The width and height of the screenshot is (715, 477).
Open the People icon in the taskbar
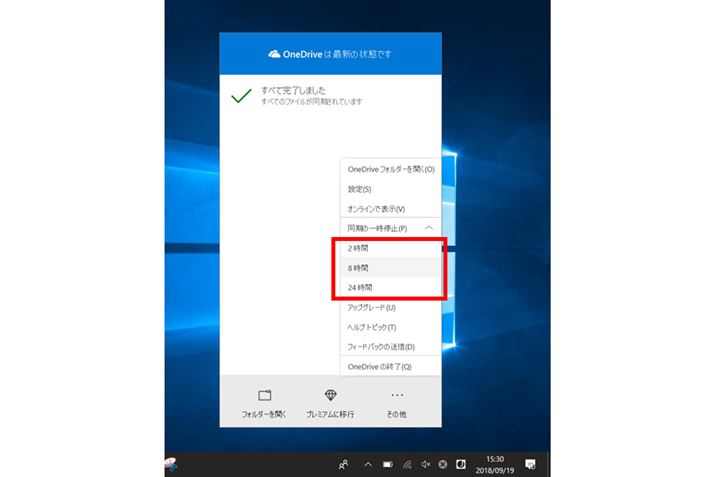(343, 465)
